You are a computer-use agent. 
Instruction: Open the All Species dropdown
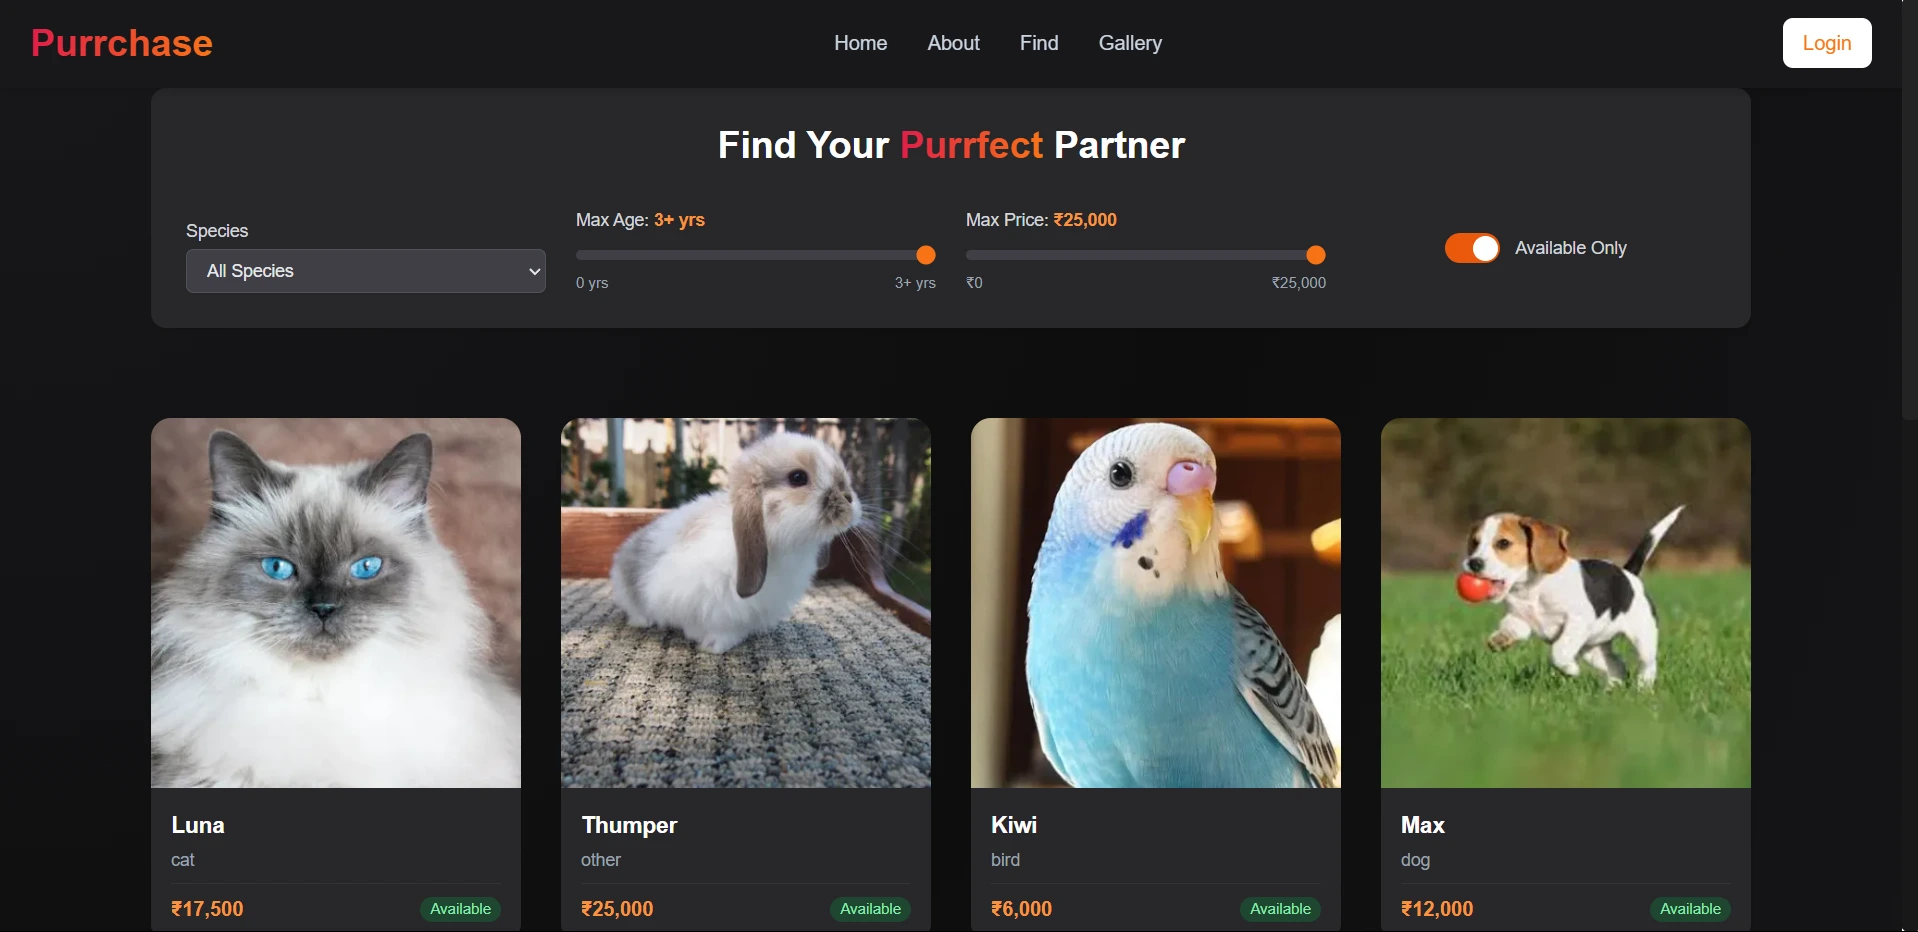[x=365, y=271]
